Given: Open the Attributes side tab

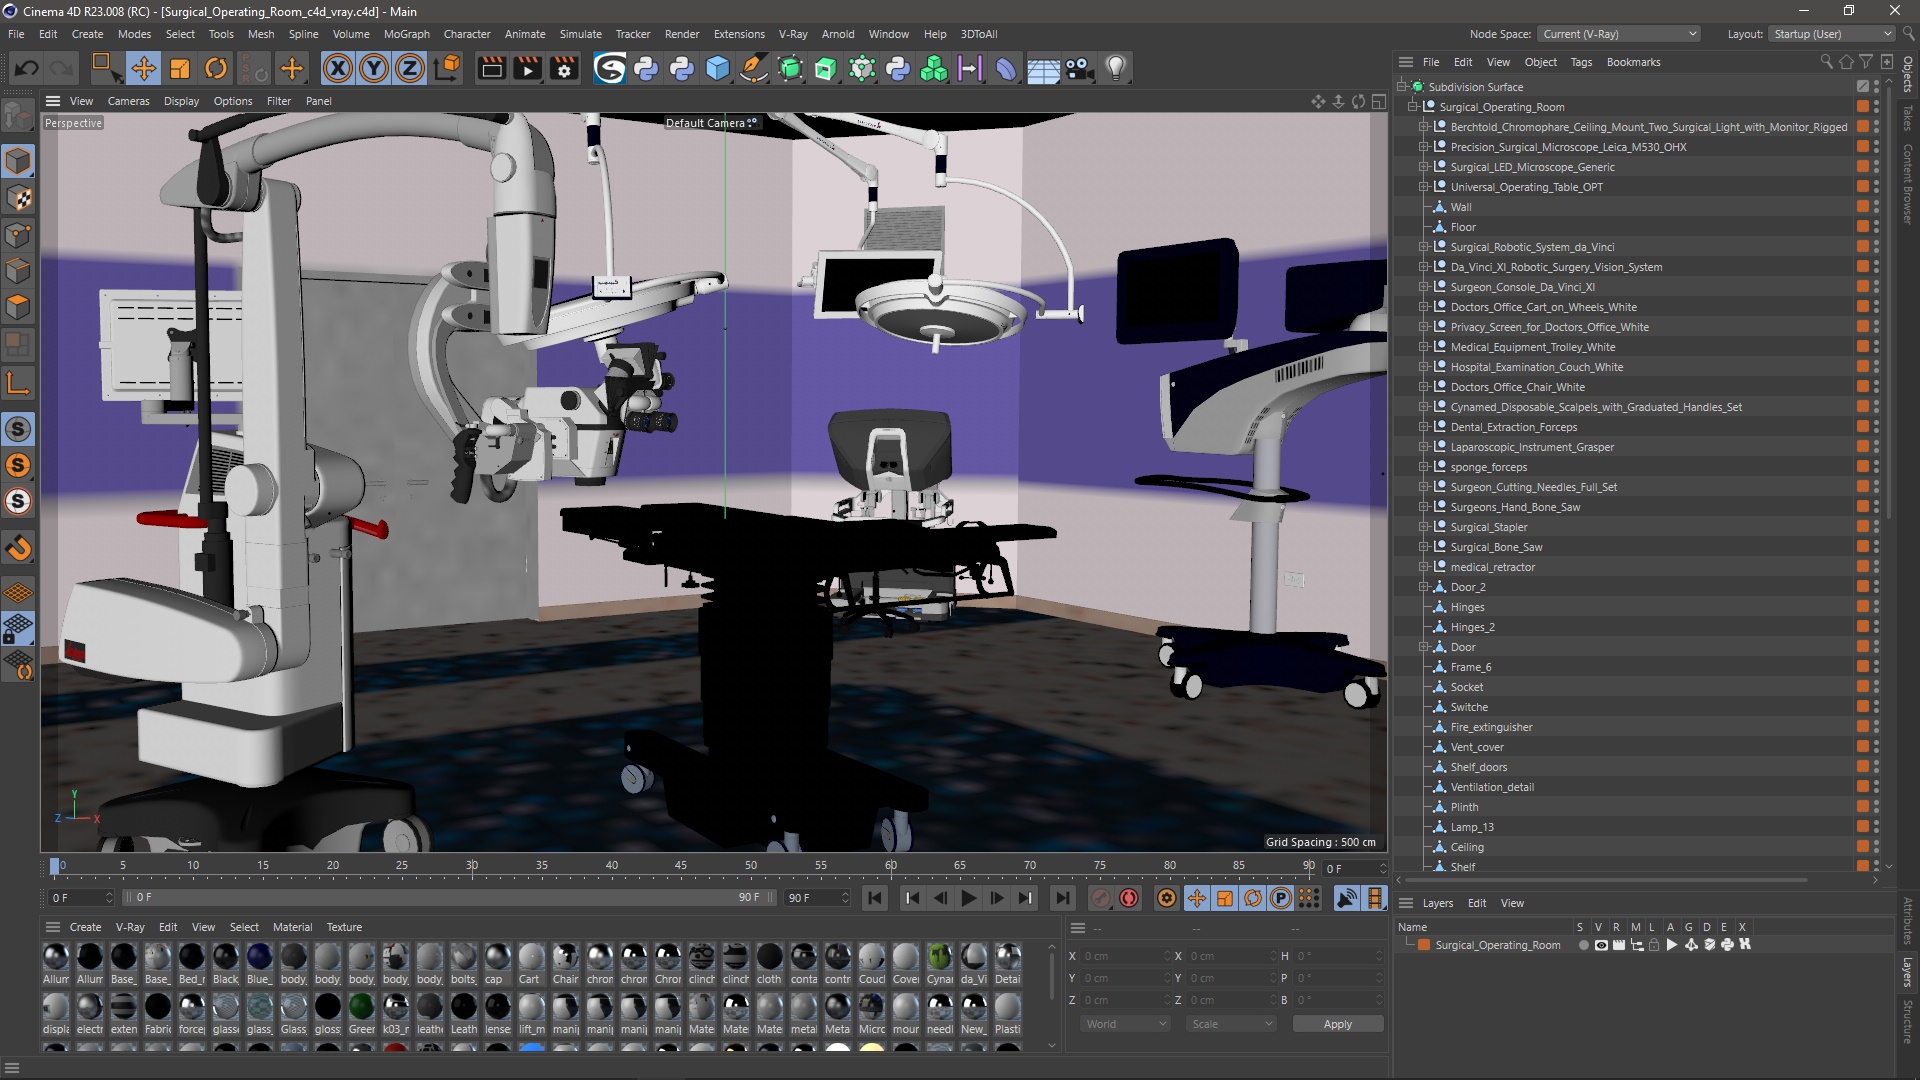Looking at the screenshot, I should (x=1908, y=921).
